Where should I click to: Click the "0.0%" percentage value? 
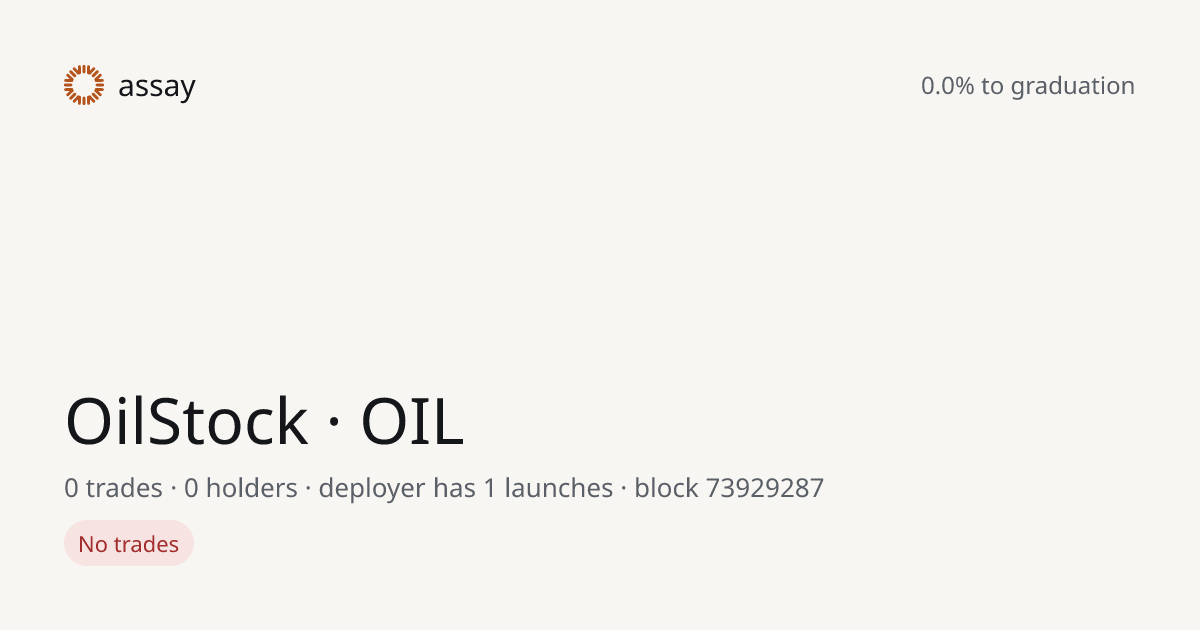(x=947, y=86)
